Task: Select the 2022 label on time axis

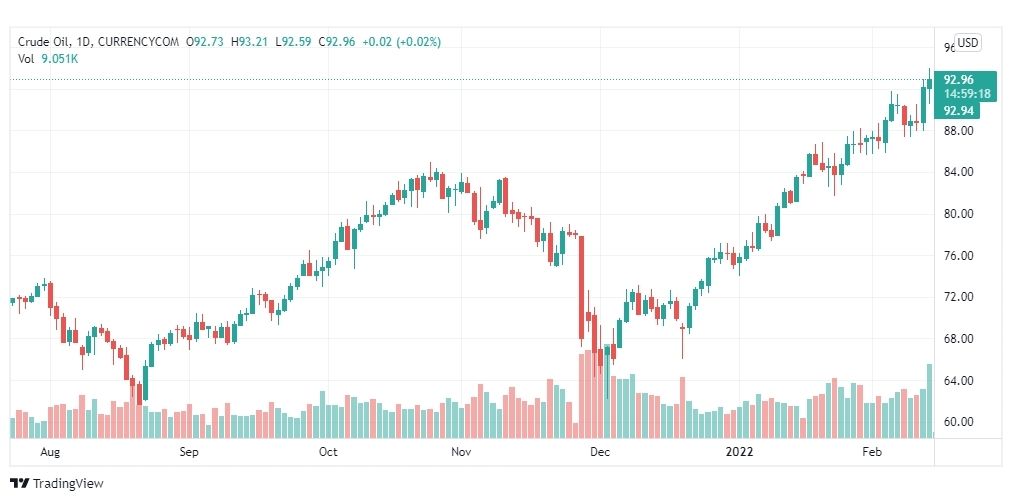Action: 739,452
